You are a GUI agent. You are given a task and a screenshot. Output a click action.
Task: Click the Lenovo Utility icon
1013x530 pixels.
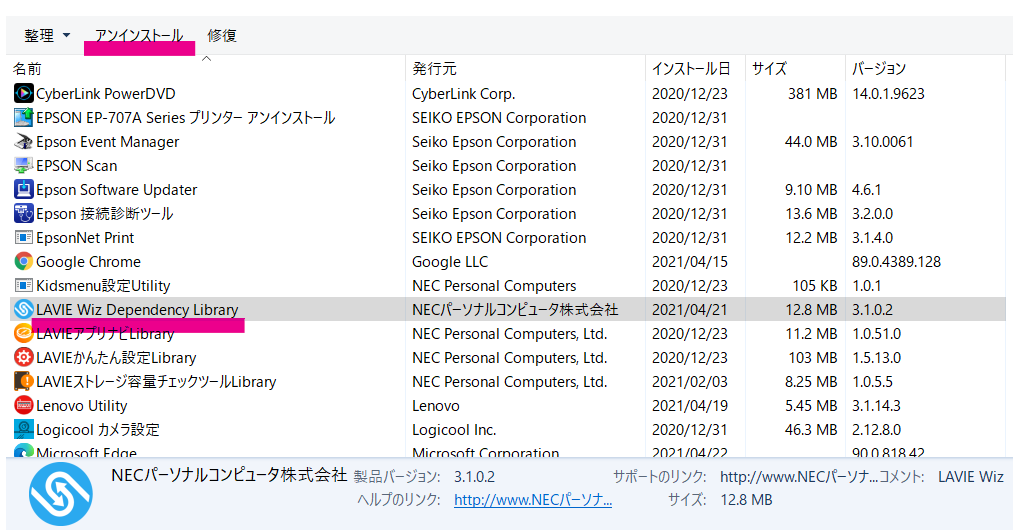click(23, 405)
